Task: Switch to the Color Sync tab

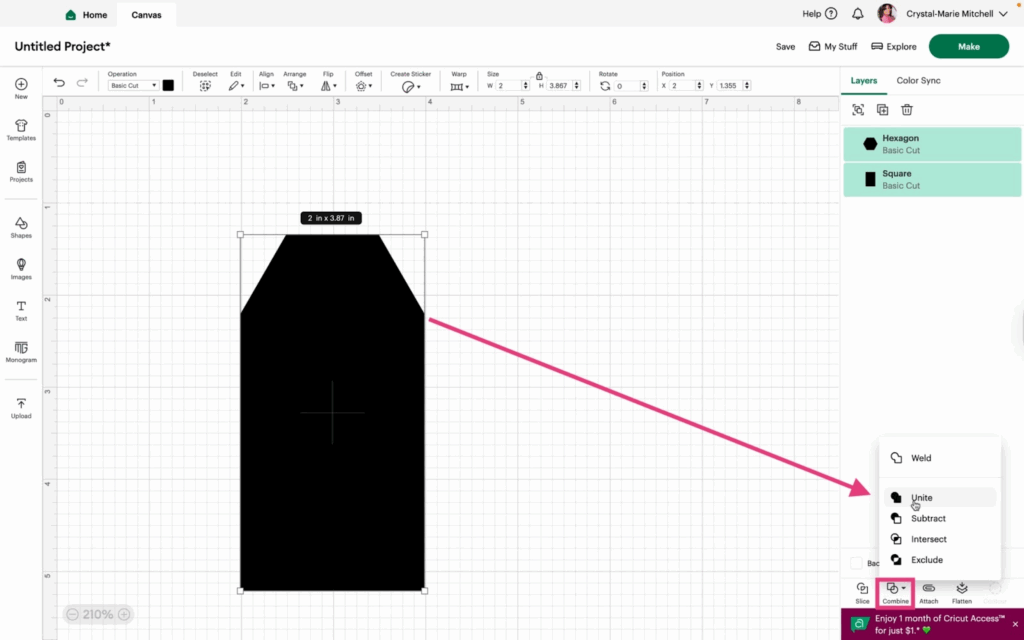Action: coord(918,81)
